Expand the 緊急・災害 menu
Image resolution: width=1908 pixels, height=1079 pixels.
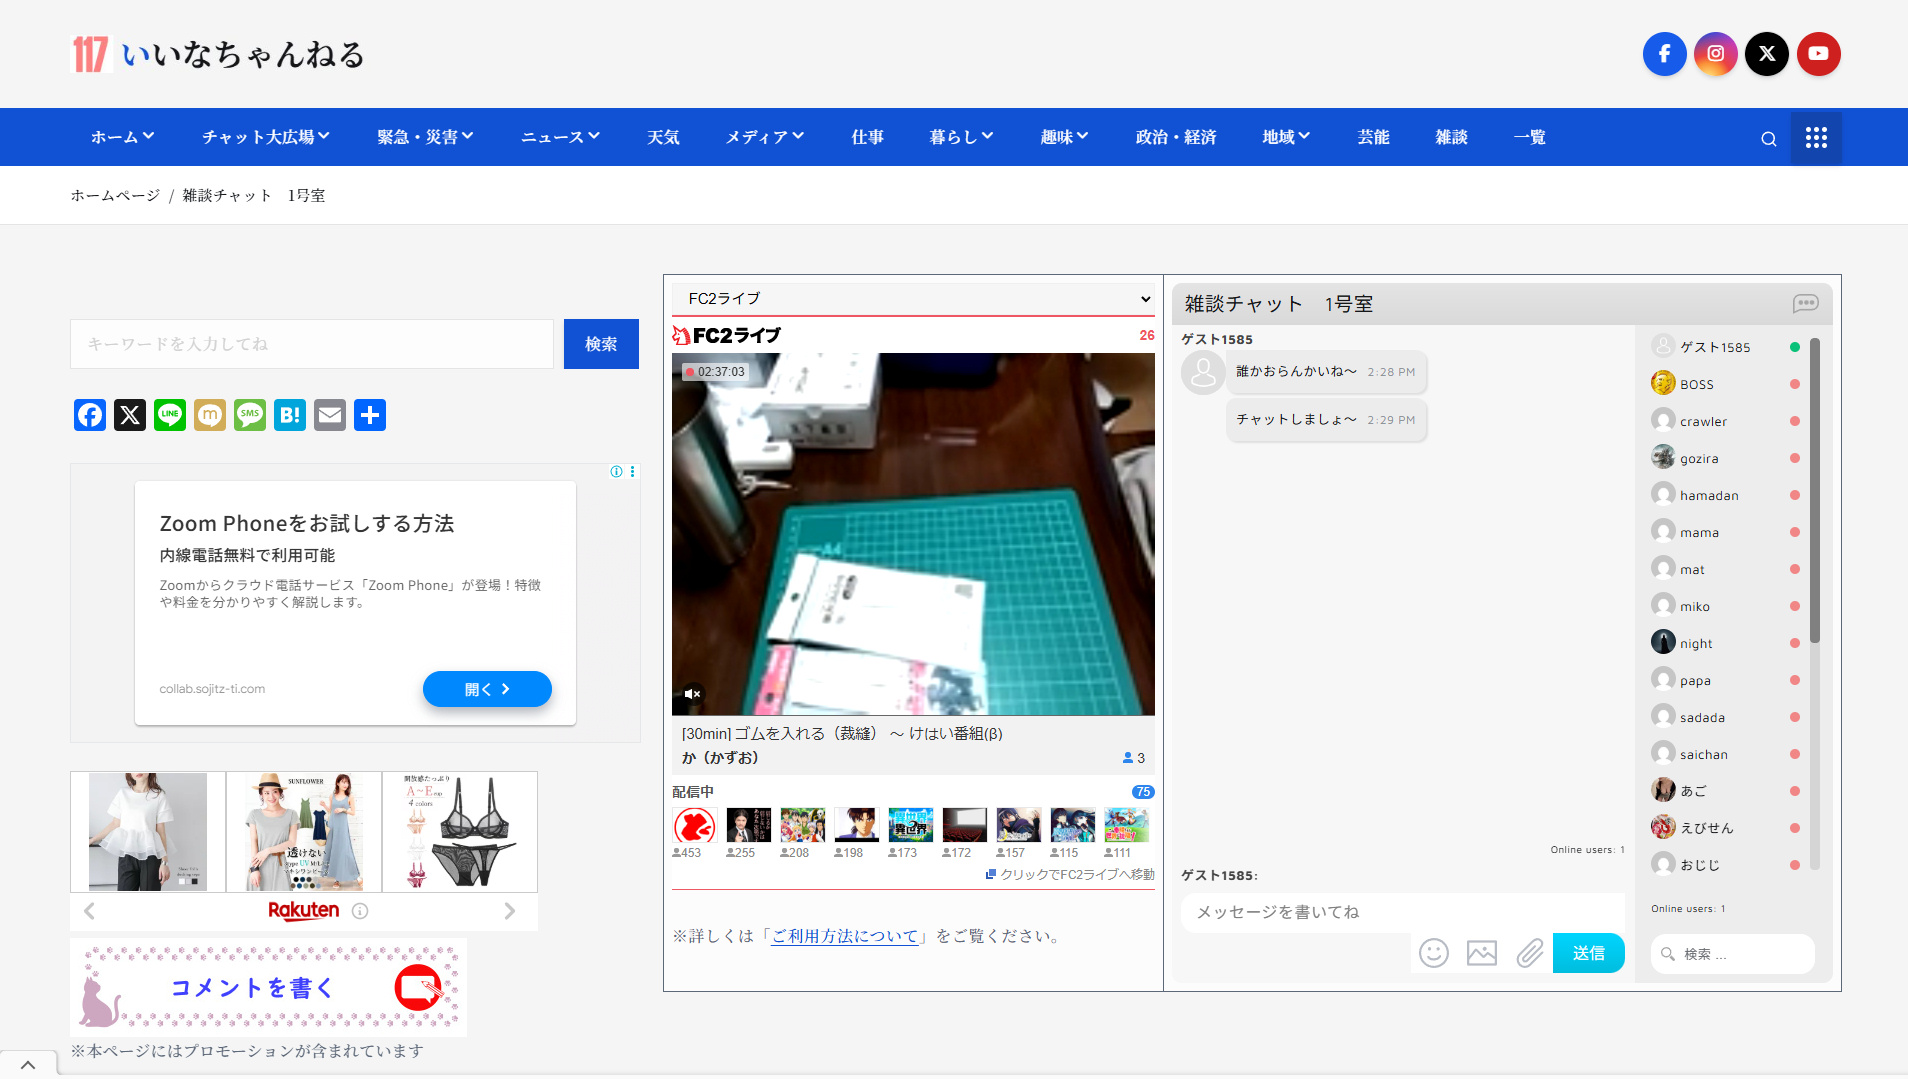(425, 137)
